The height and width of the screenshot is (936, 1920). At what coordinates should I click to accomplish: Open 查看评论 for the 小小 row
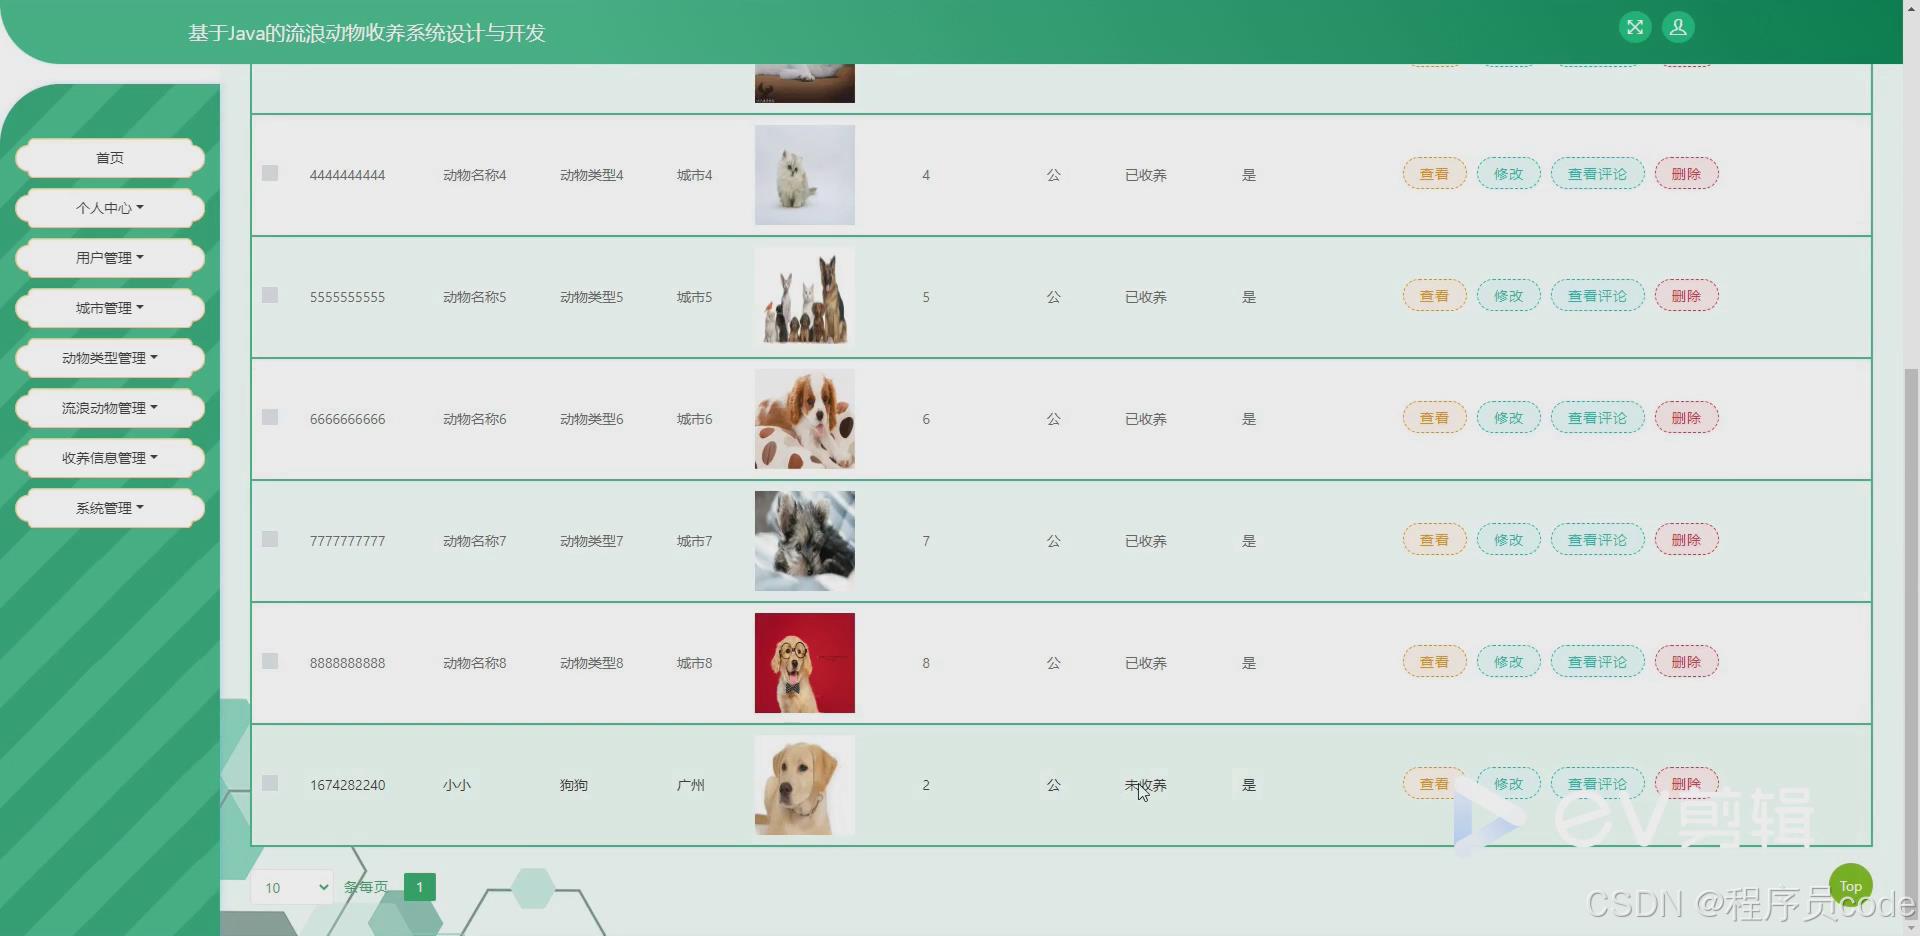coord(1597,784)
